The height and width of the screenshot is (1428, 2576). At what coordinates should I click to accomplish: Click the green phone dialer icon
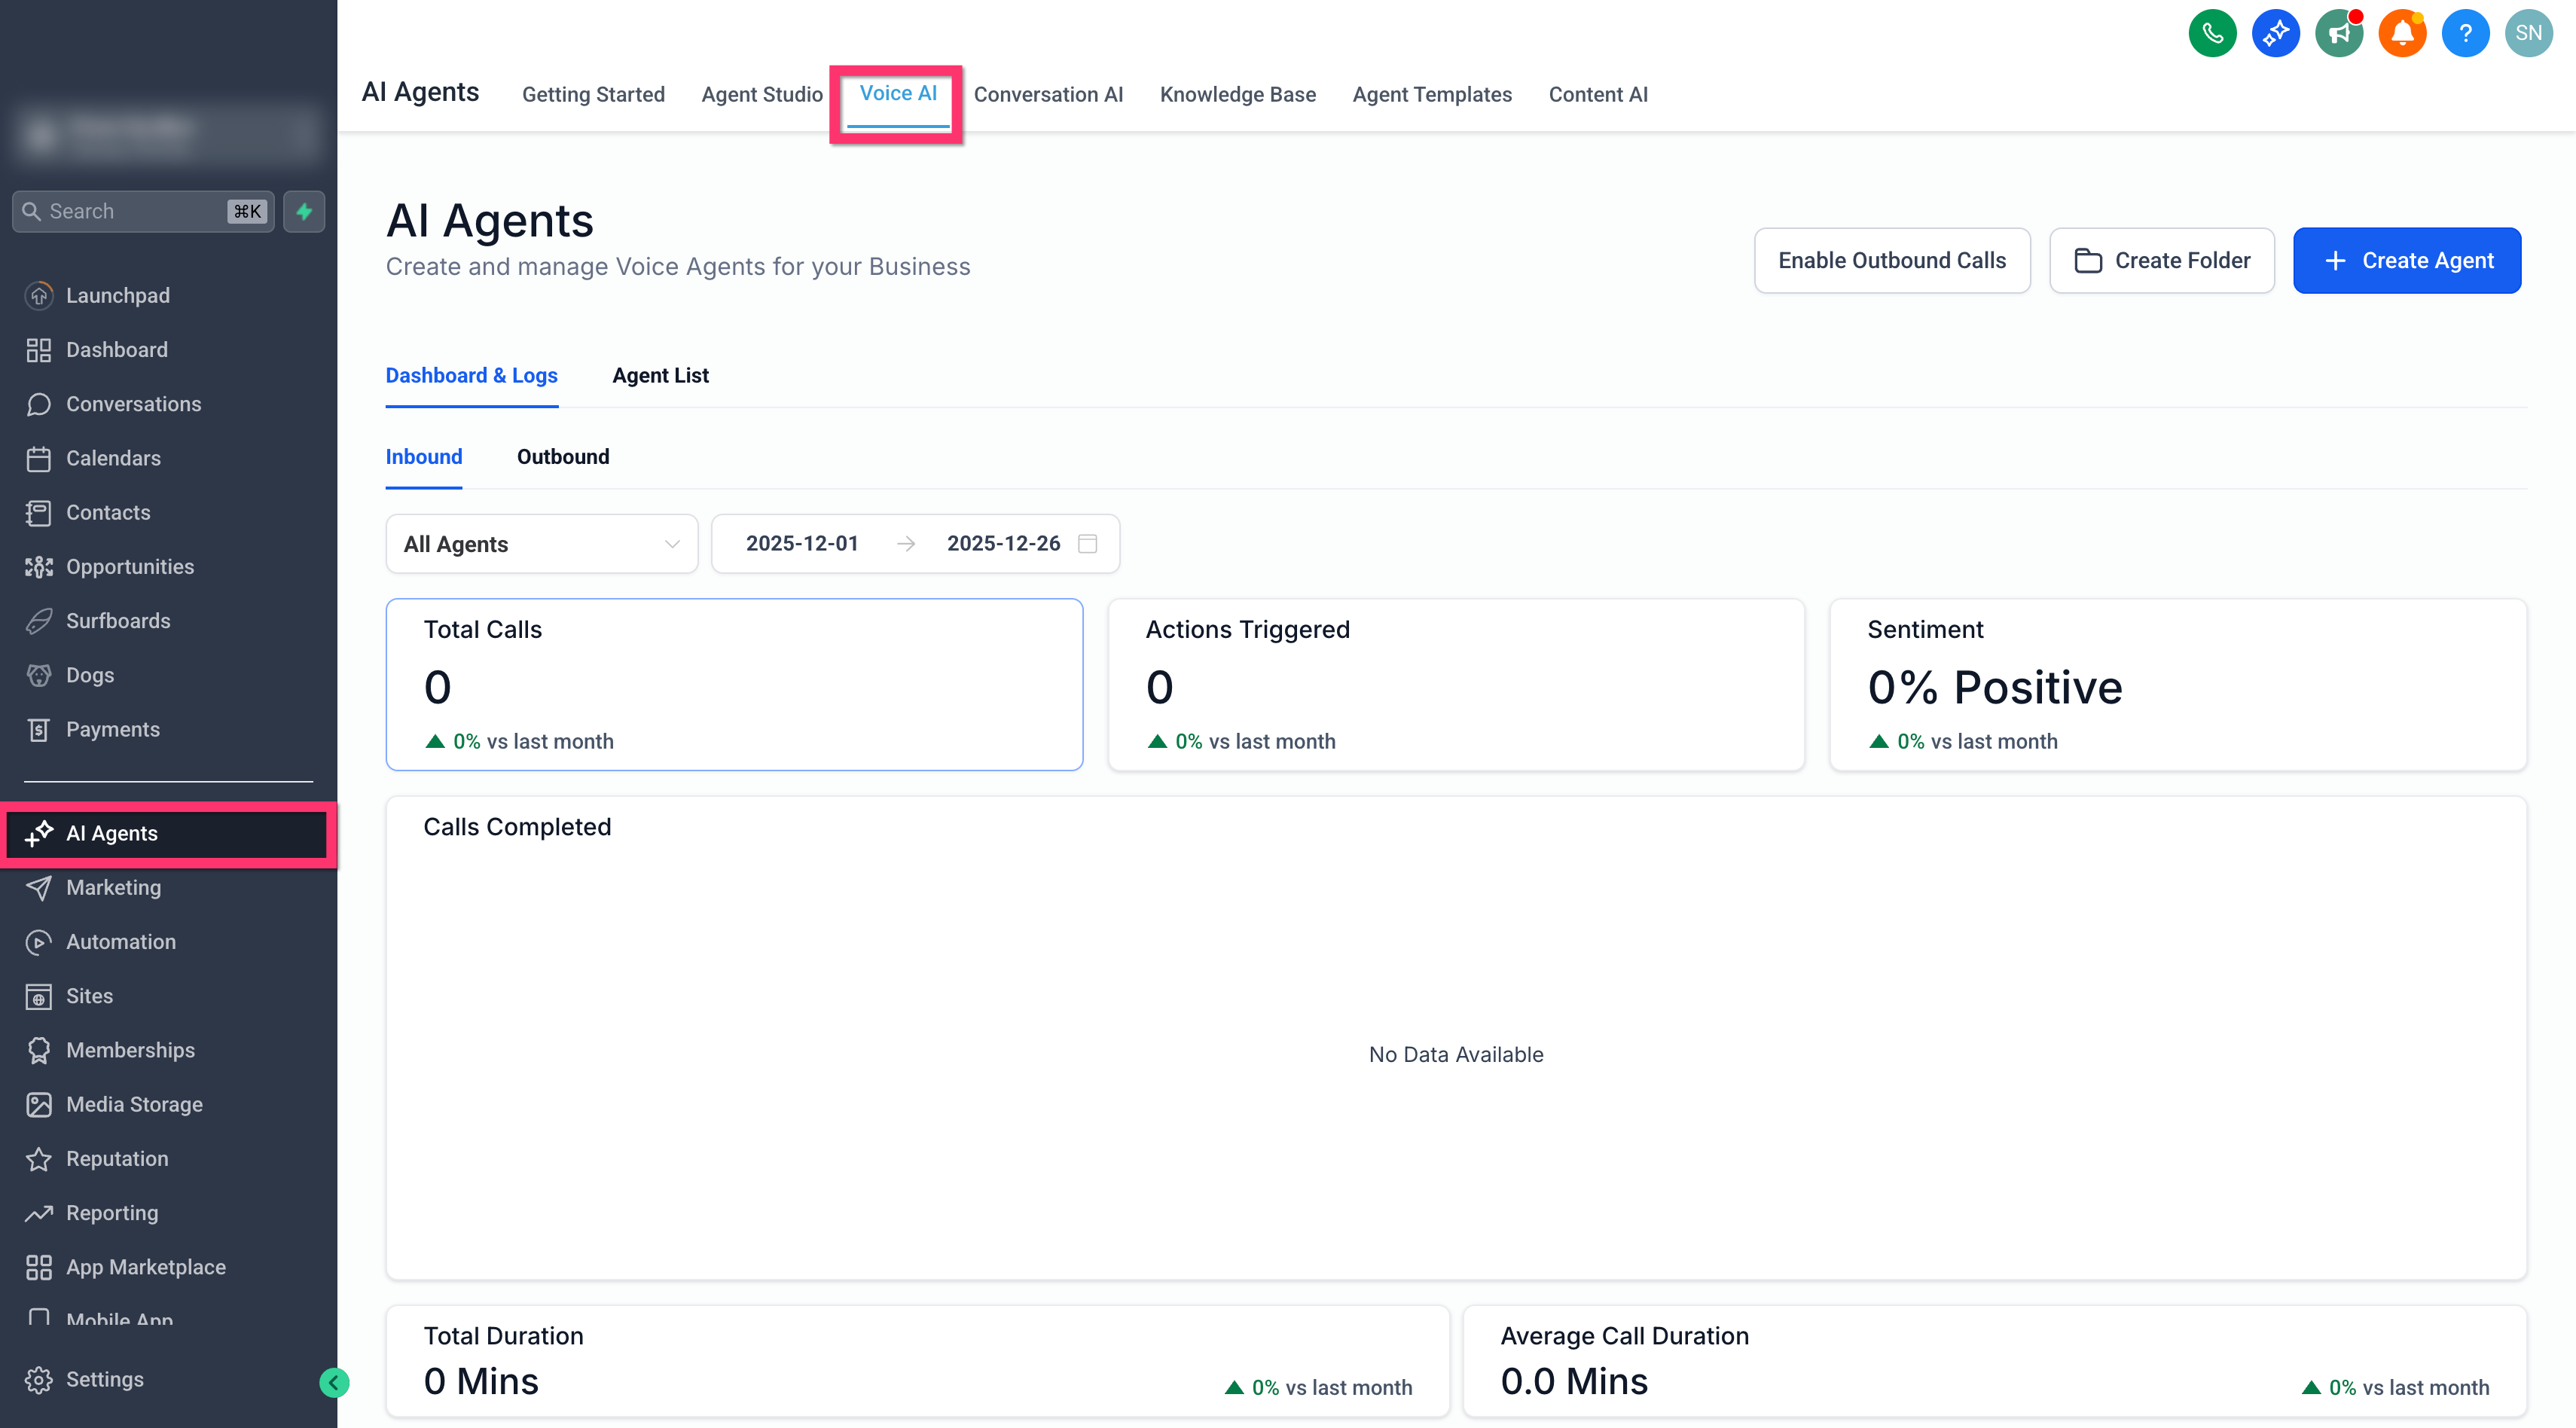[2212, 33]
